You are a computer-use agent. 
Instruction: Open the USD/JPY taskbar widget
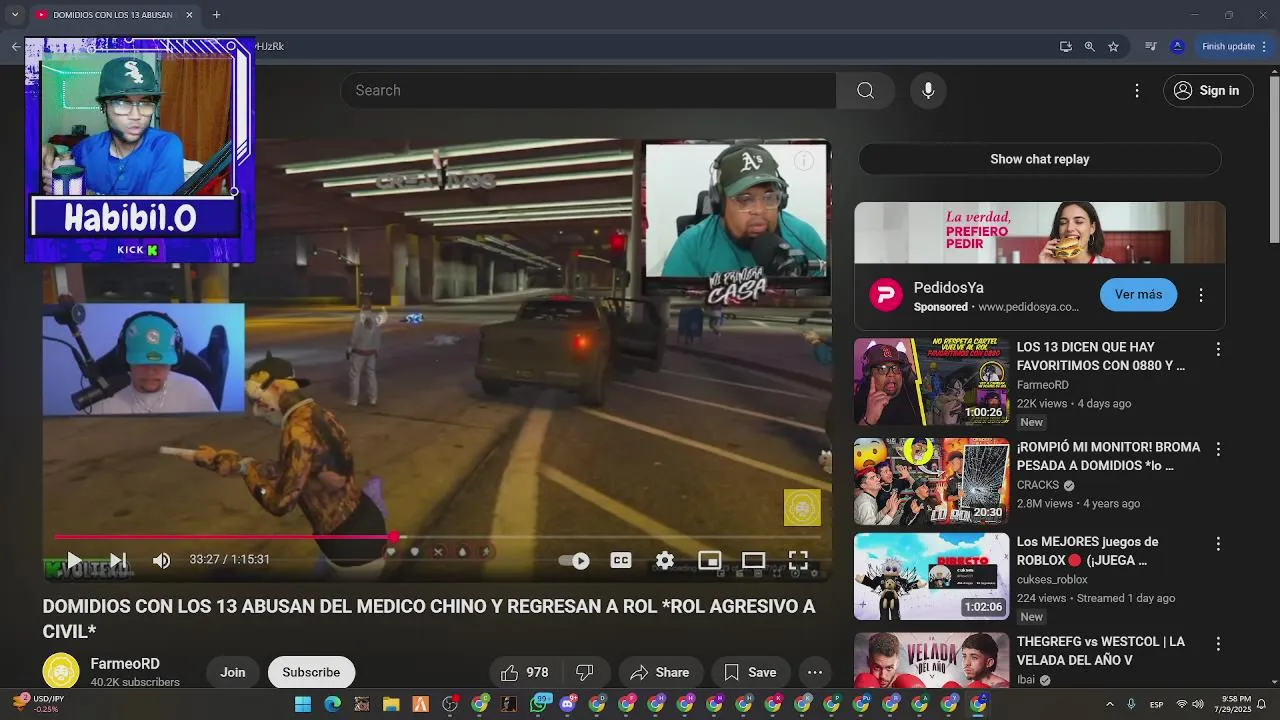39,704
